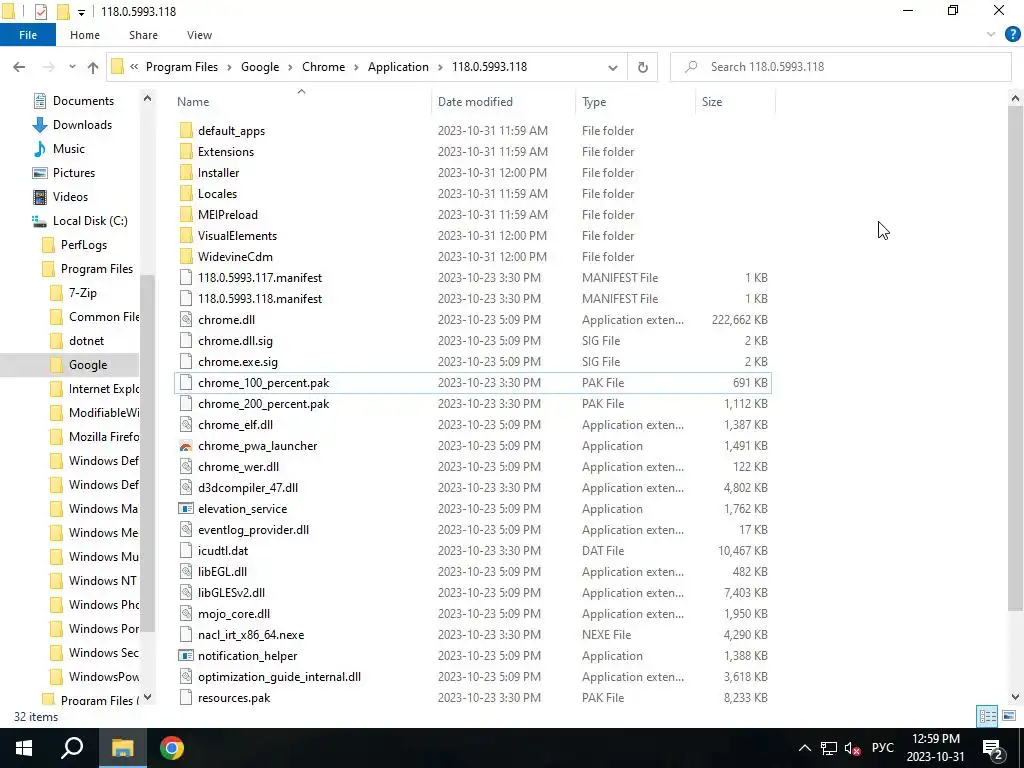The image size is (1024, 768).
Task: Select Documents in the navigation pane
Action: click(83, 101)
